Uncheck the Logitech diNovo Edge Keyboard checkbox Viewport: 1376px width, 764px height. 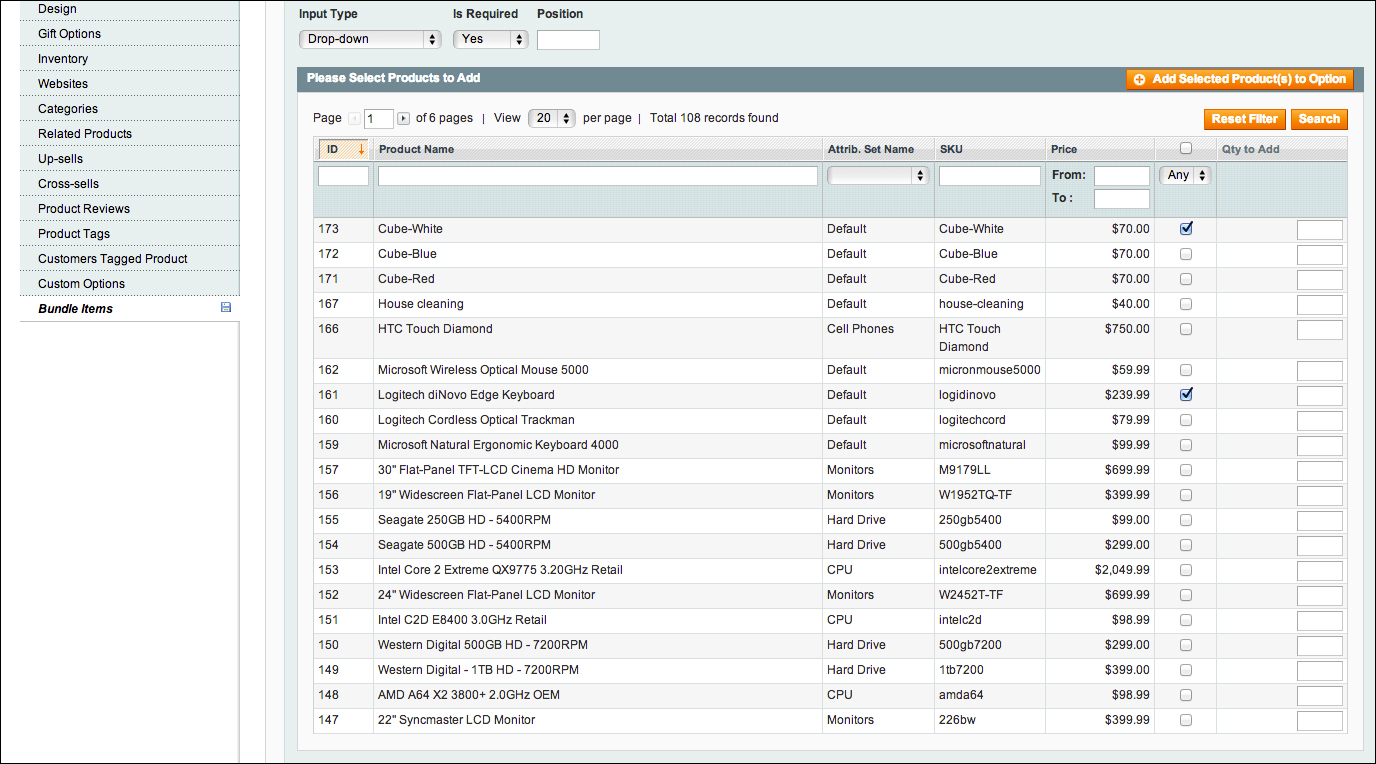pyautogui.click(x=1186, y=394)
